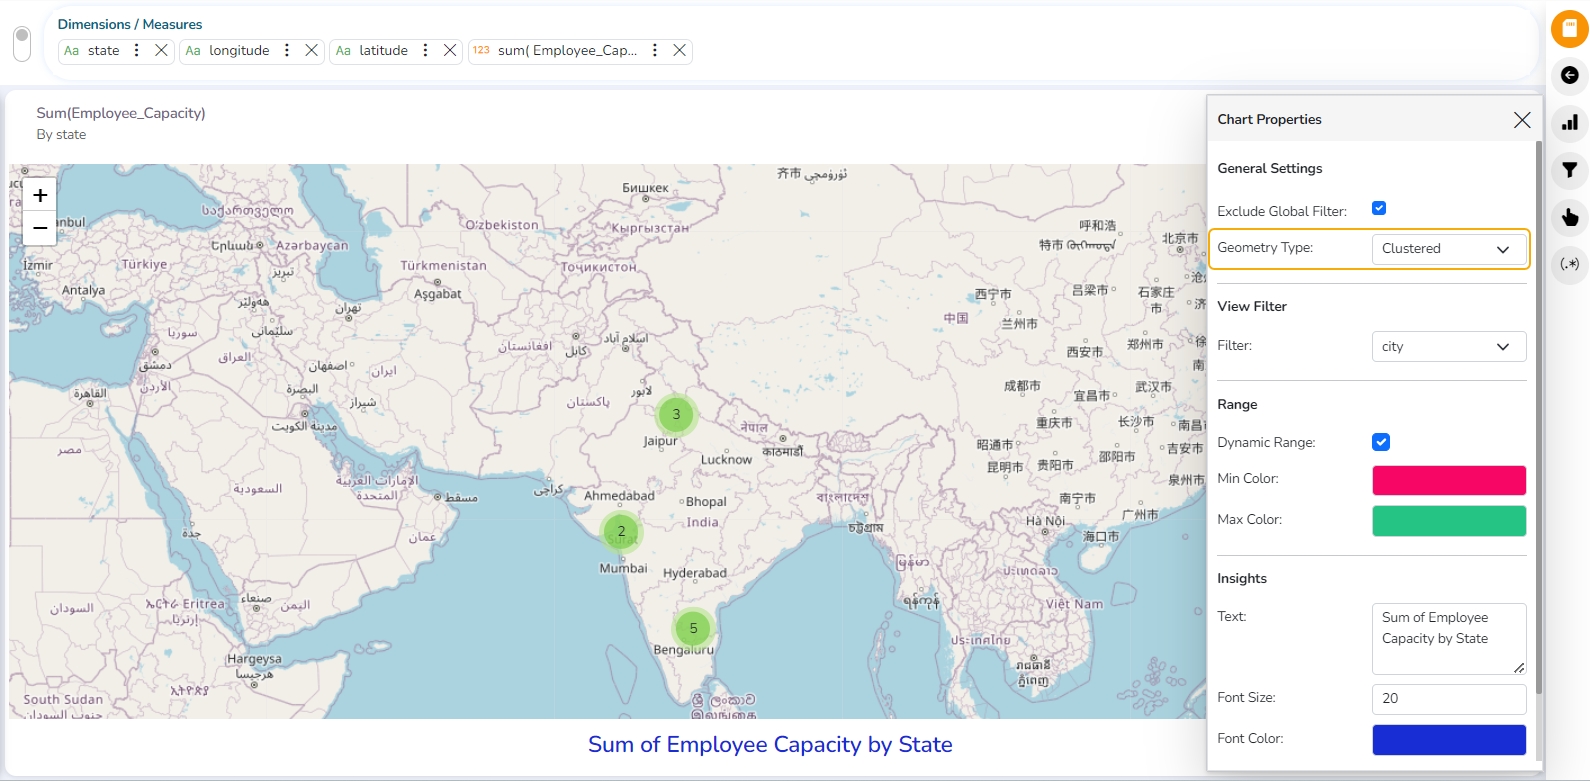Image resolution: width=1590 pixels, height=781 pixels.
Task: Pick the pink Min Color swatch
Action: tap(1448, 480)
